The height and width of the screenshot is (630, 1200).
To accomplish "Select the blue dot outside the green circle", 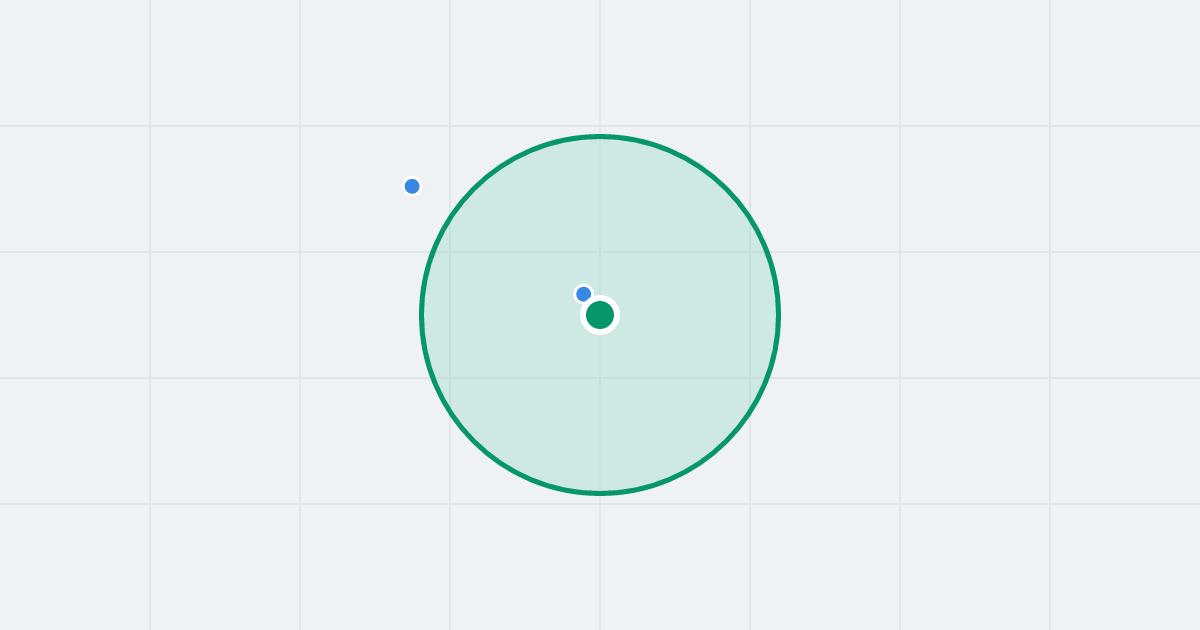I will click(x=412, y=186).
